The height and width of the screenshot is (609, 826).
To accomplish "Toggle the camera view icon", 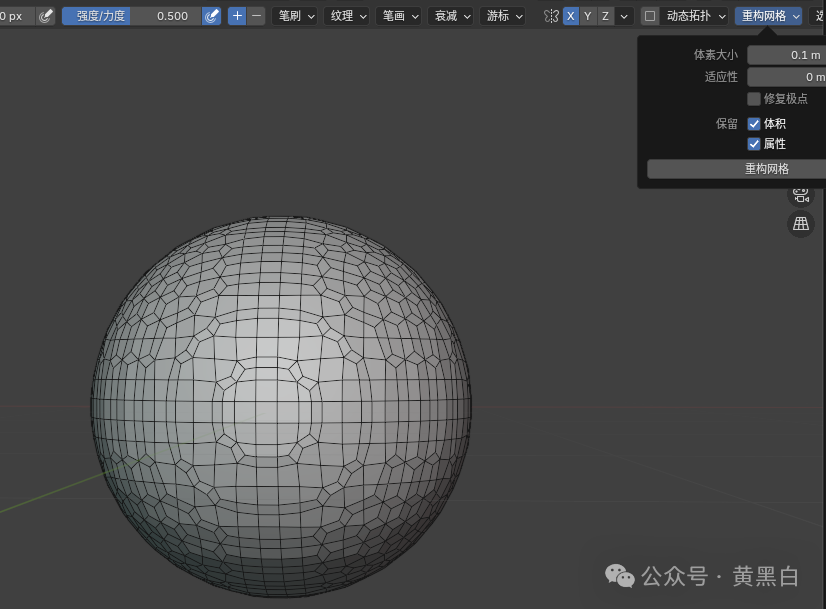I will pyautogui.click(x=801, y=194).
